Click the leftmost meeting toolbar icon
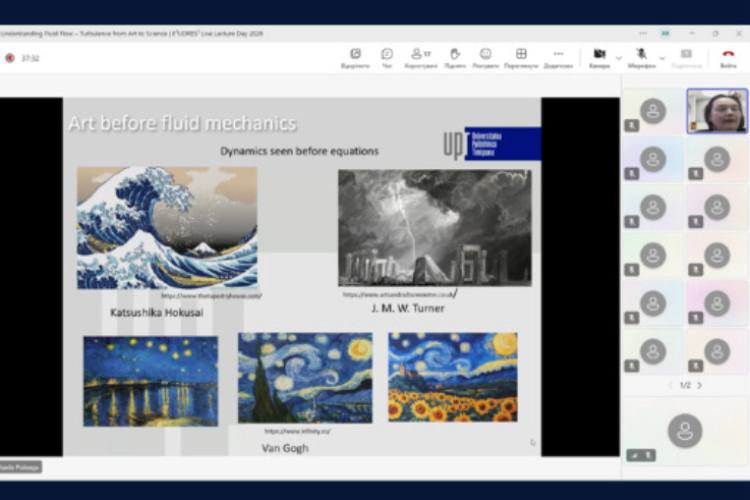 (355, 56)
